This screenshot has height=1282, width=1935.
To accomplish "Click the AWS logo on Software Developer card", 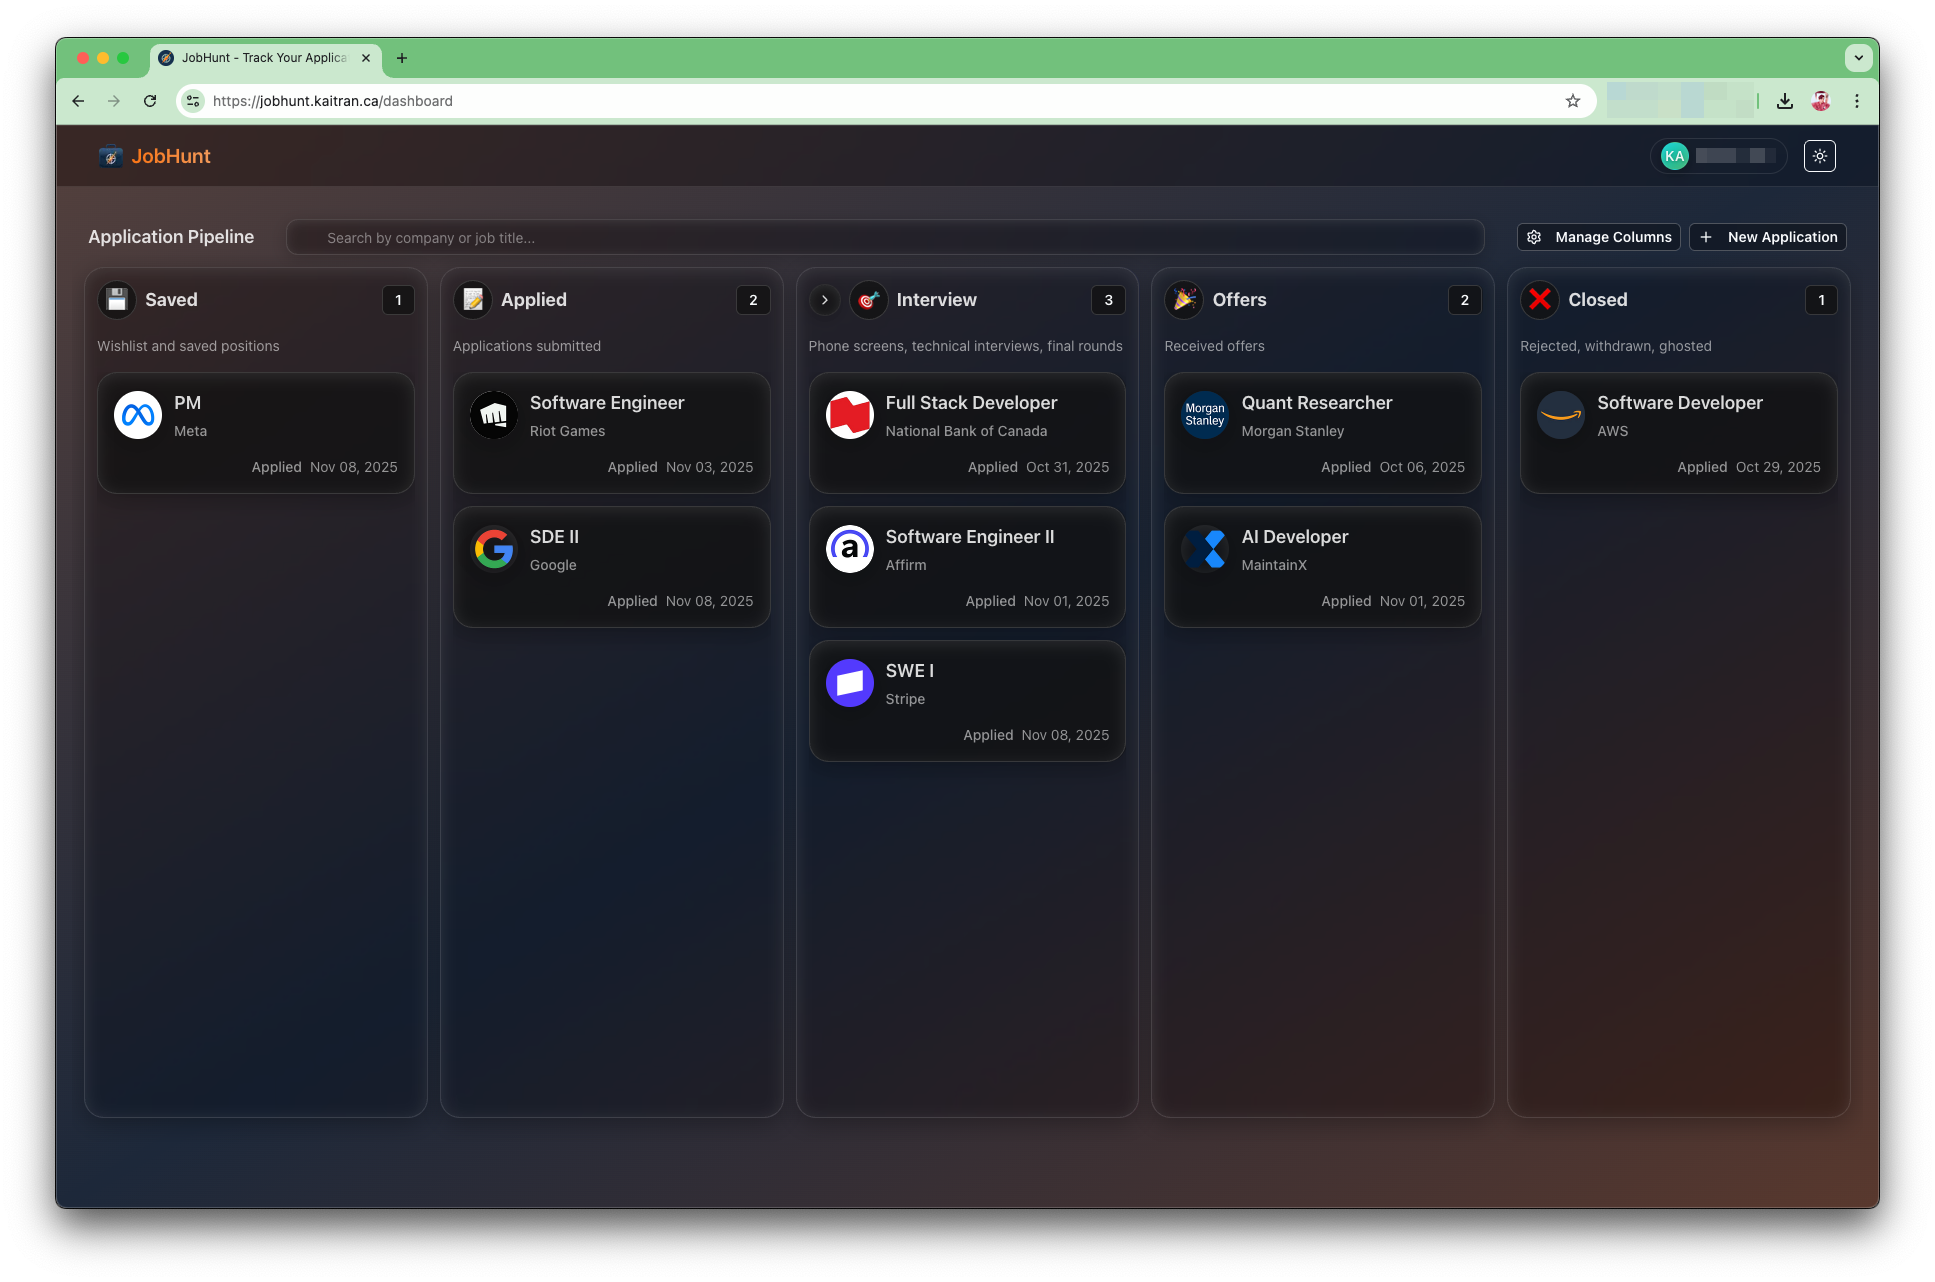I will pyautogui.click(x=1560, y=414).
